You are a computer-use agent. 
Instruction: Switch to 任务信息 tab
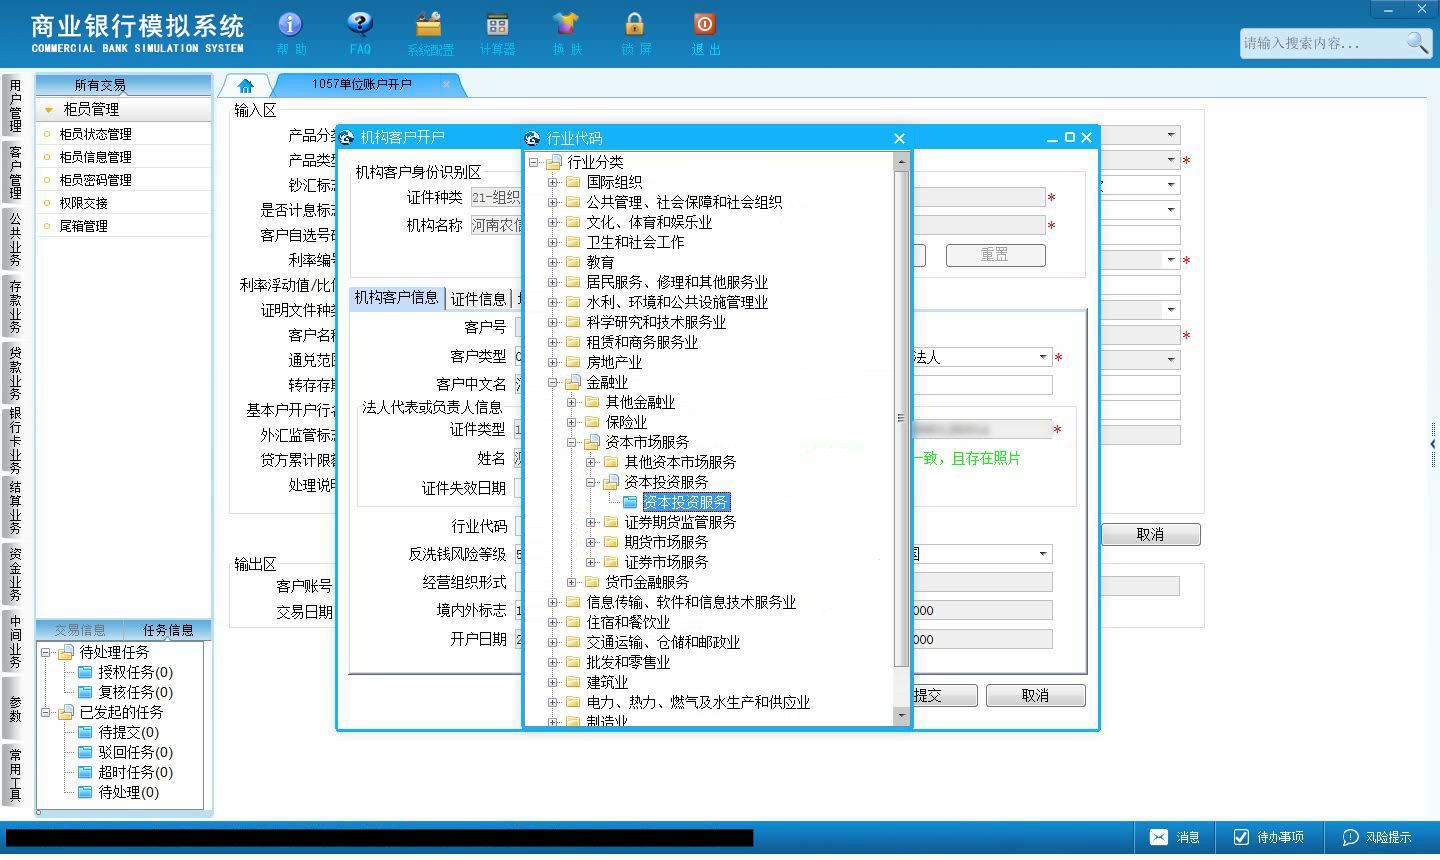(x=168, y=630)
